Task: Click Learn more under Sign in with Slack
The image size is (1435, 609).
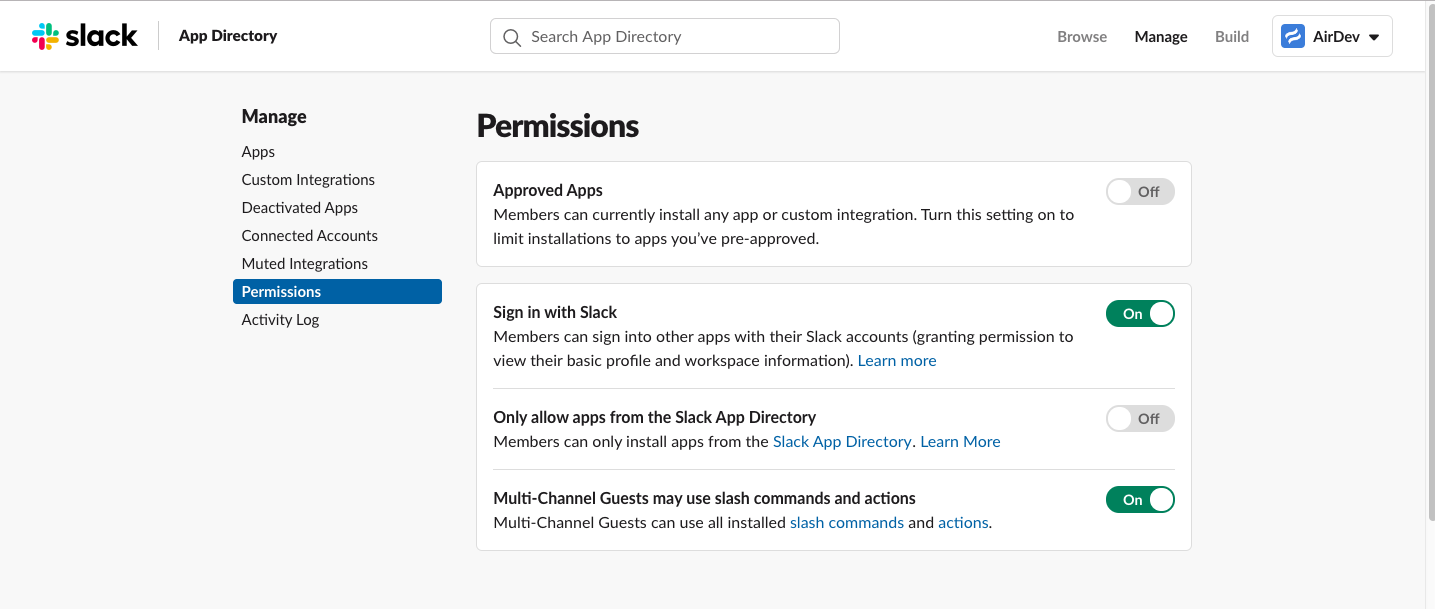Action: (x=896, y=361)
